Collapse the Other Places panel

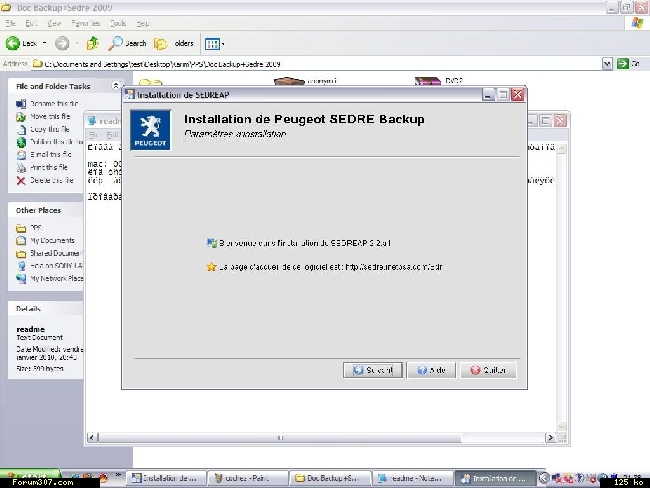click(x=116, y=210)
